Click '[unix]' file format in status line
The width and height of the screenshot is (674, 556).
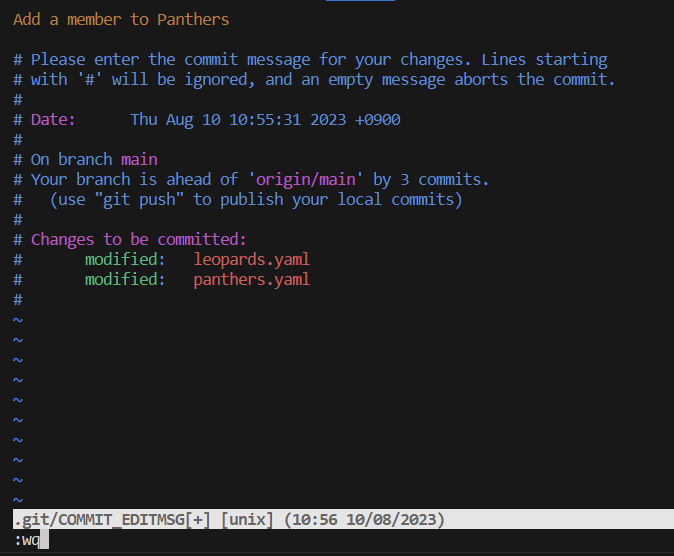coord(247,519)
